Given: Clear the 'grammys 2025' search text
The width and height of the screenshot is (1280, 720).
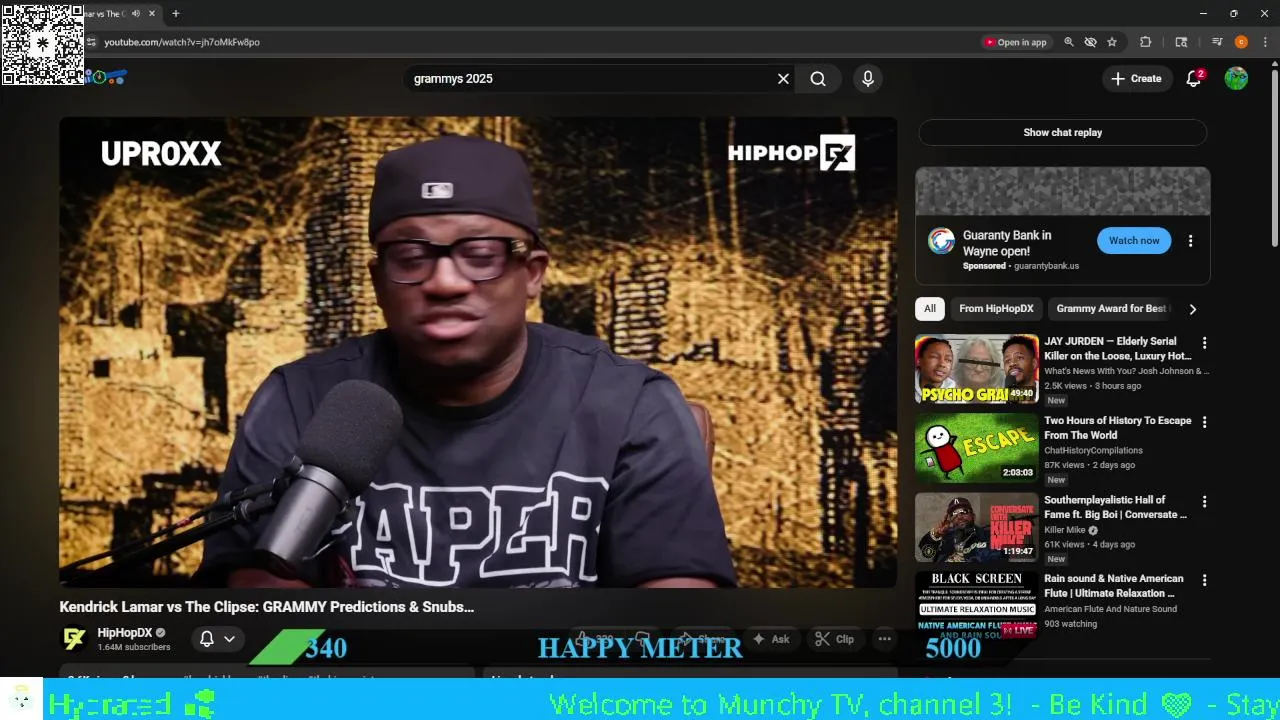Looking at the screenshot, I should coord(783,79).
